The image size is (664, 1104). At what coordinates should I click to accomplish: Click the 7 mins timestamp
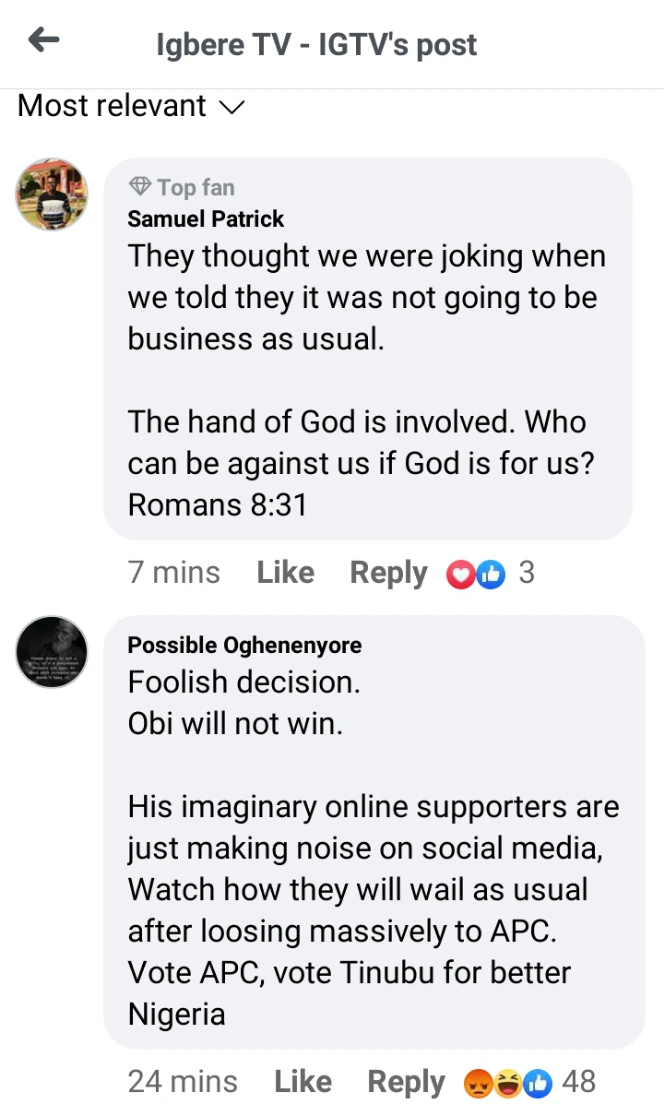coord(174,572)
